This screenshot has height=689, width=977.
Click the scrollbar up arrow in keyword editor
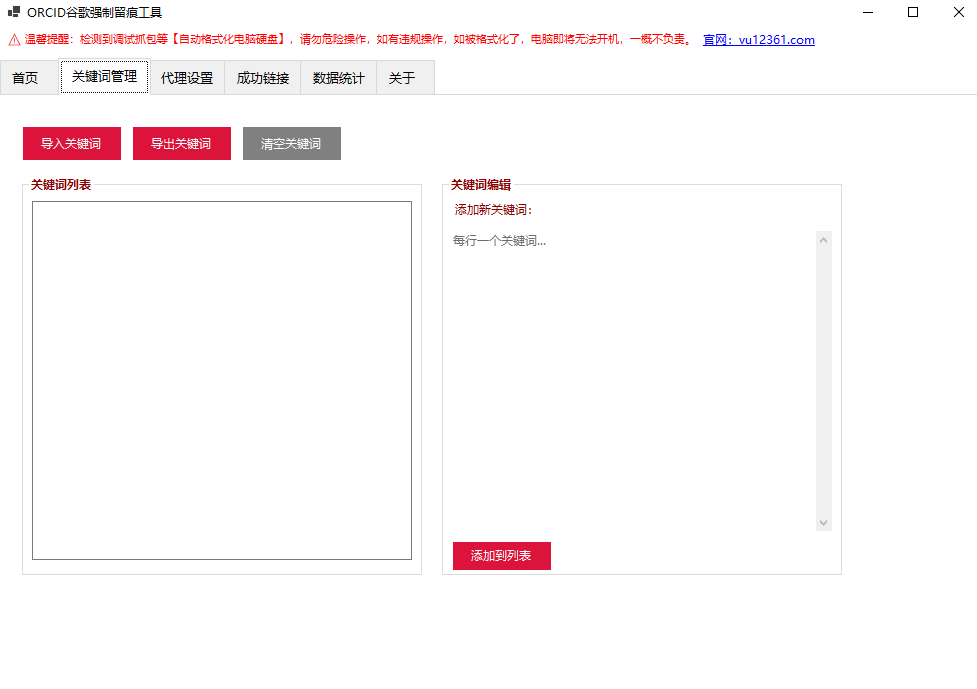click(x=824, y=240)
